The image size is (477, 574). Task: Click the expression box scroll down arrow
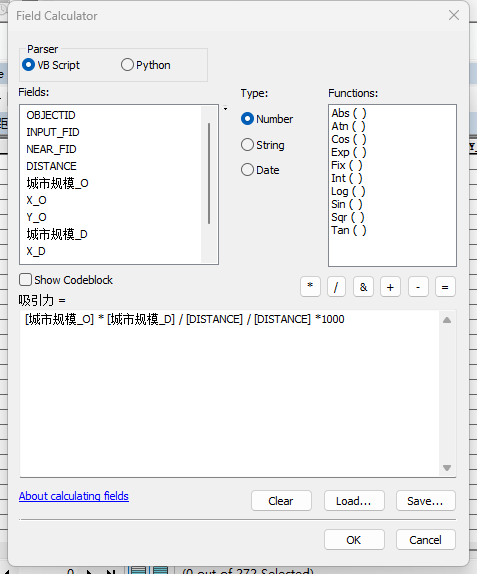point(447,468)
